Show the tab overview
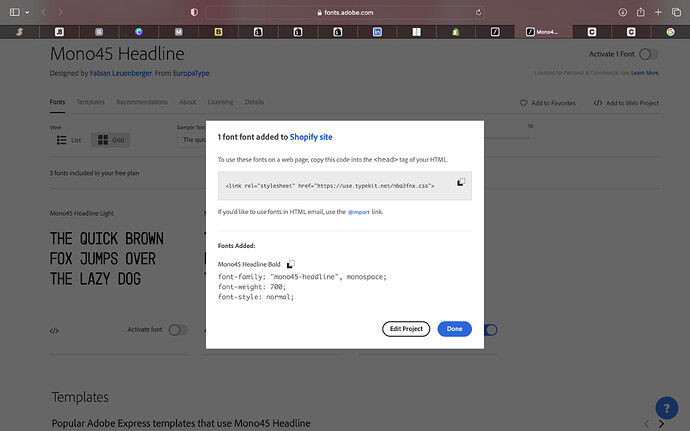 point(676,12)
